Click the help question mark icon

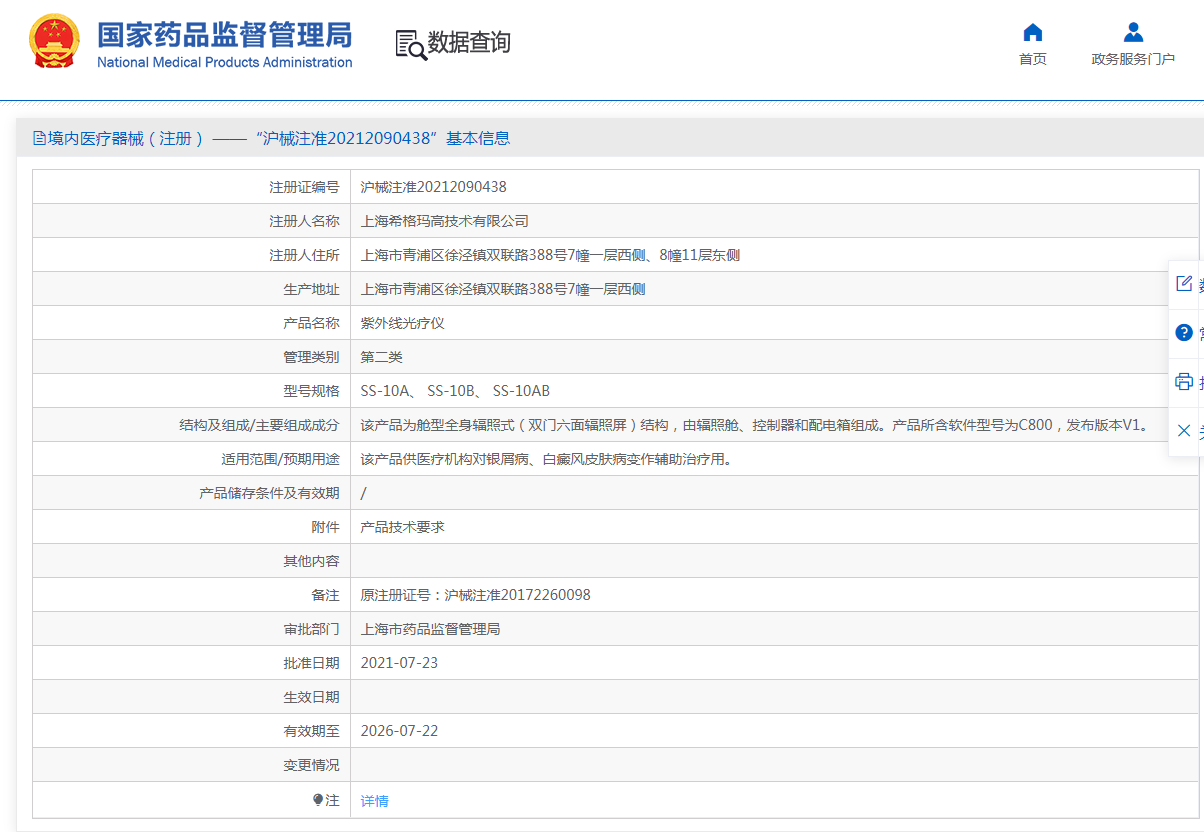pos(1184,333)
